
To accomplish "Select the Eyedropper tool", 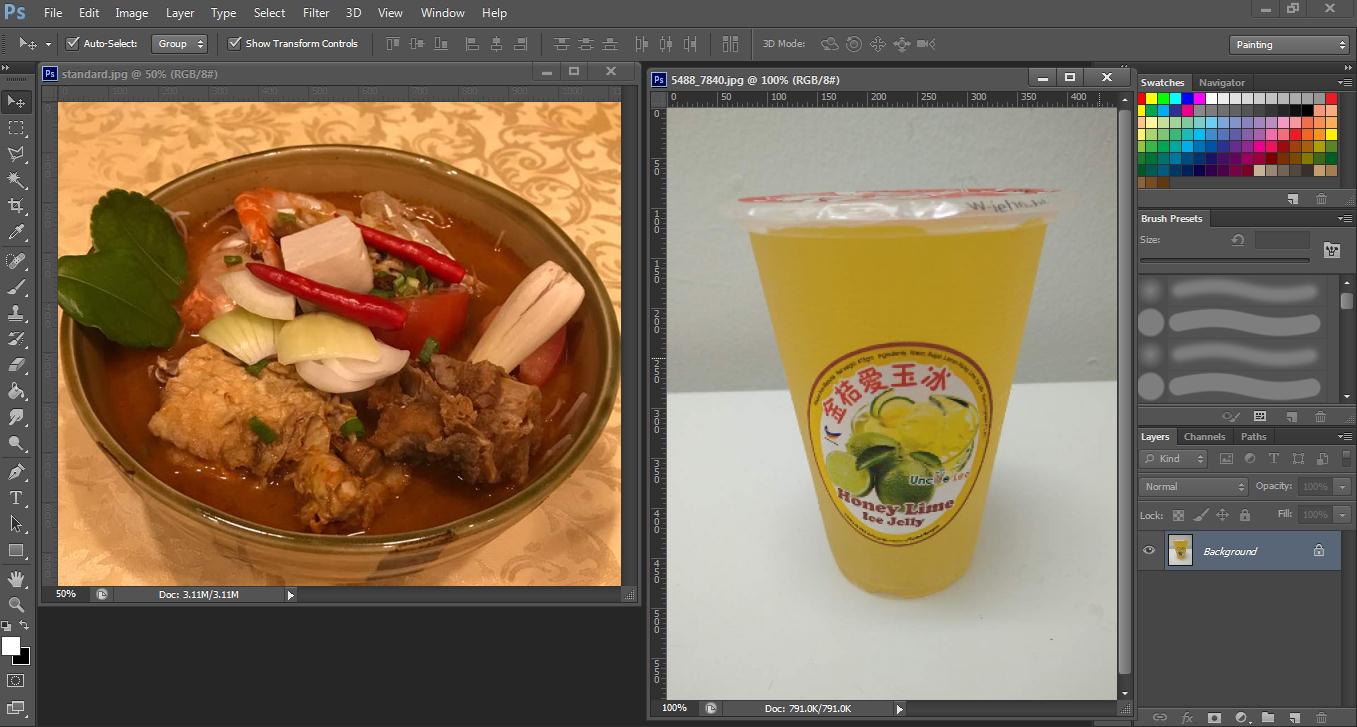I will [x=16, y=232].
